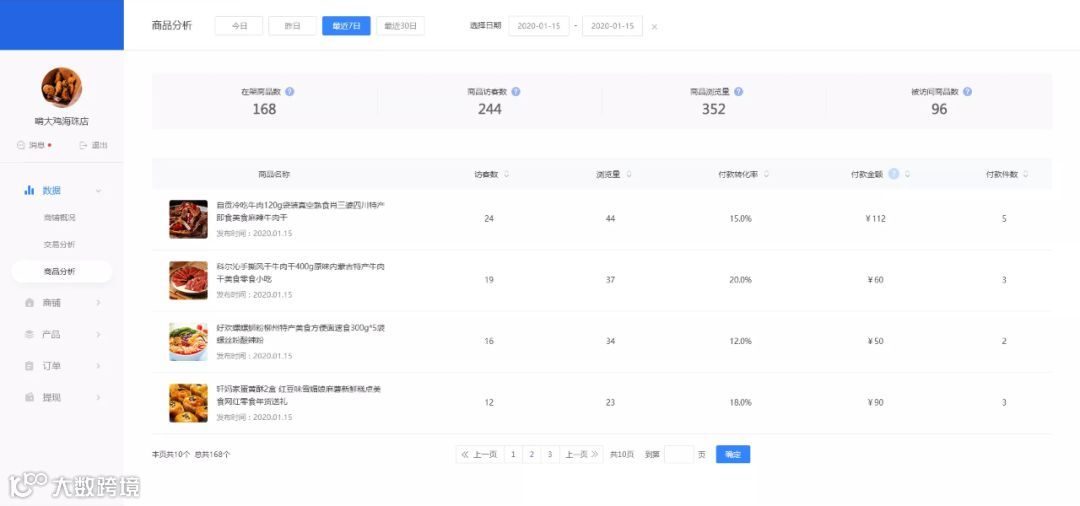This screenshot has height=506, width=1080.
Task: Expand the 商铺 sidebar section
Action: point(98,302)
